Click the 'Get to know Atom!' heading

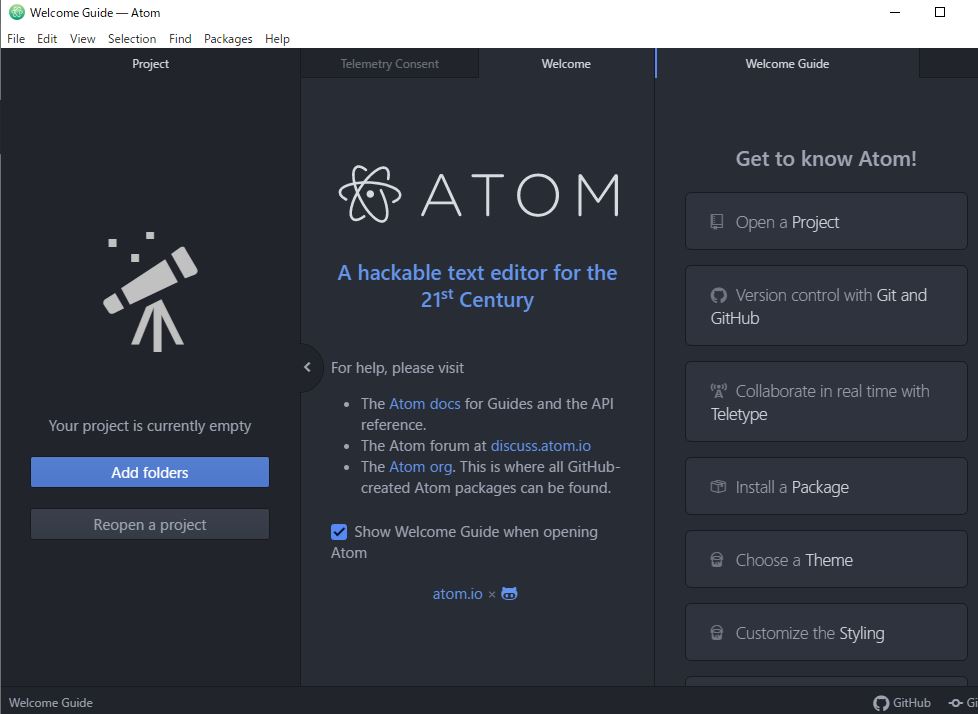826,158
